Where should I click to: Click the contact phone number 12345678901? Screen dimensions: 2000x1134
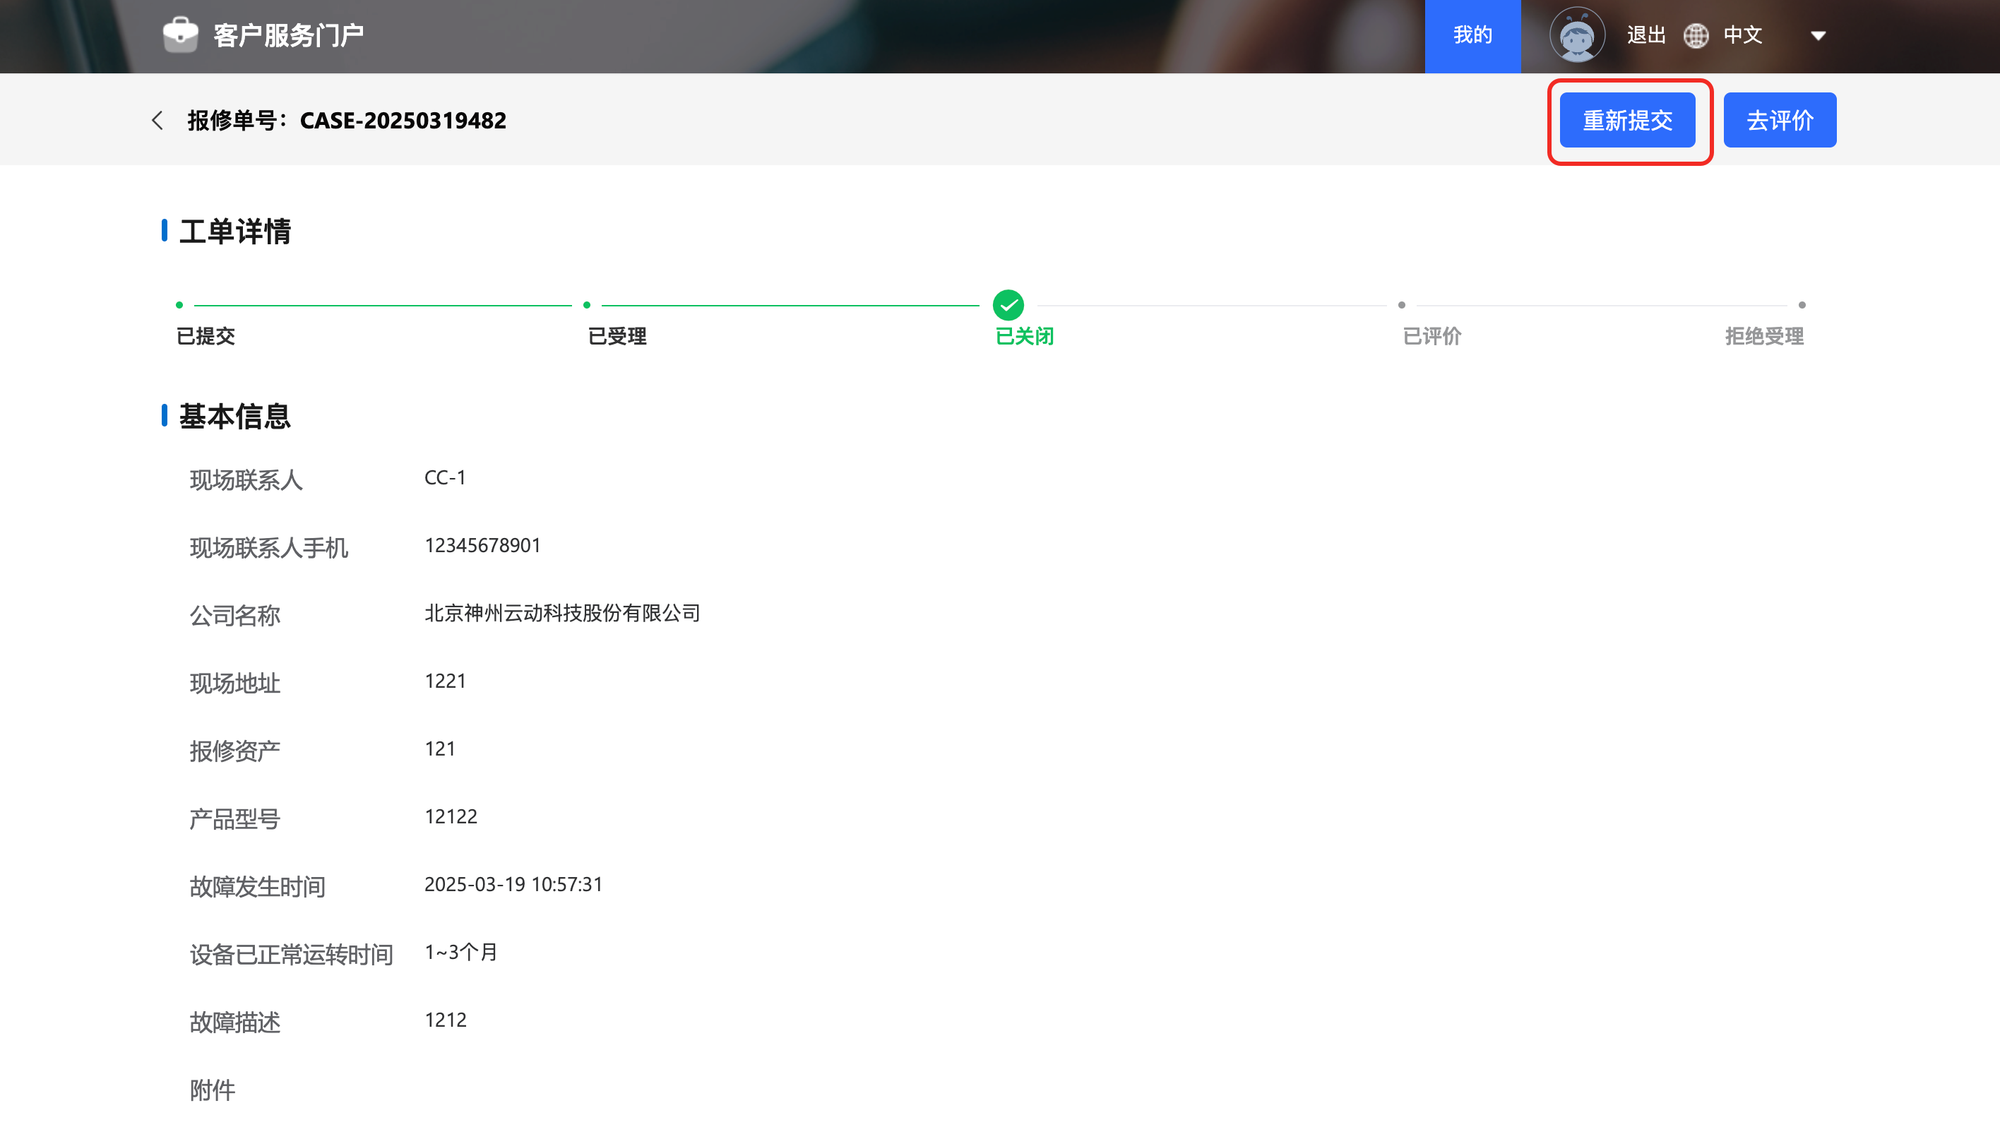(x=482, y=546)
